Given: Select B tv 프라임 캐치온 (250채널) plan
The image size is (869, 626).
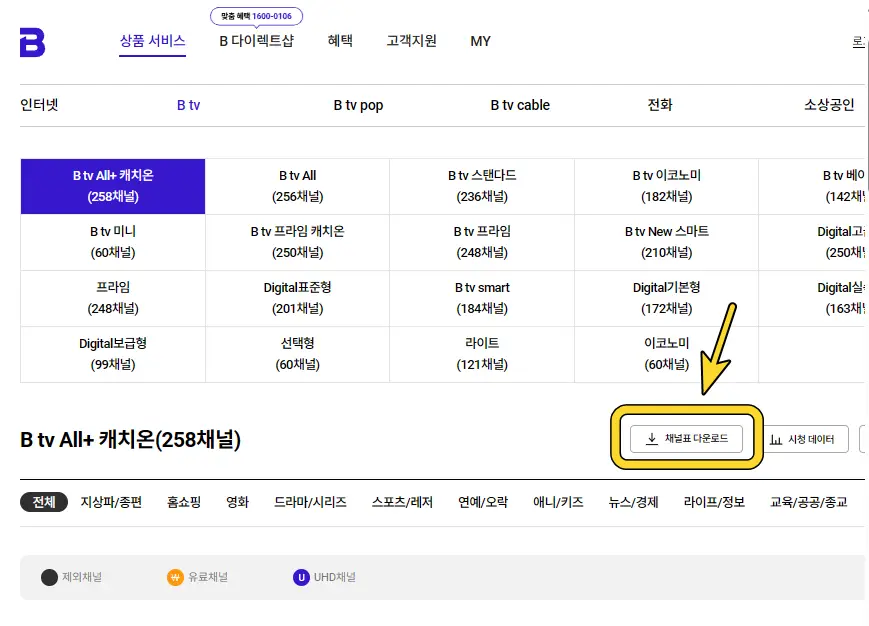Looking at the screenshot, I should (298, 242).
